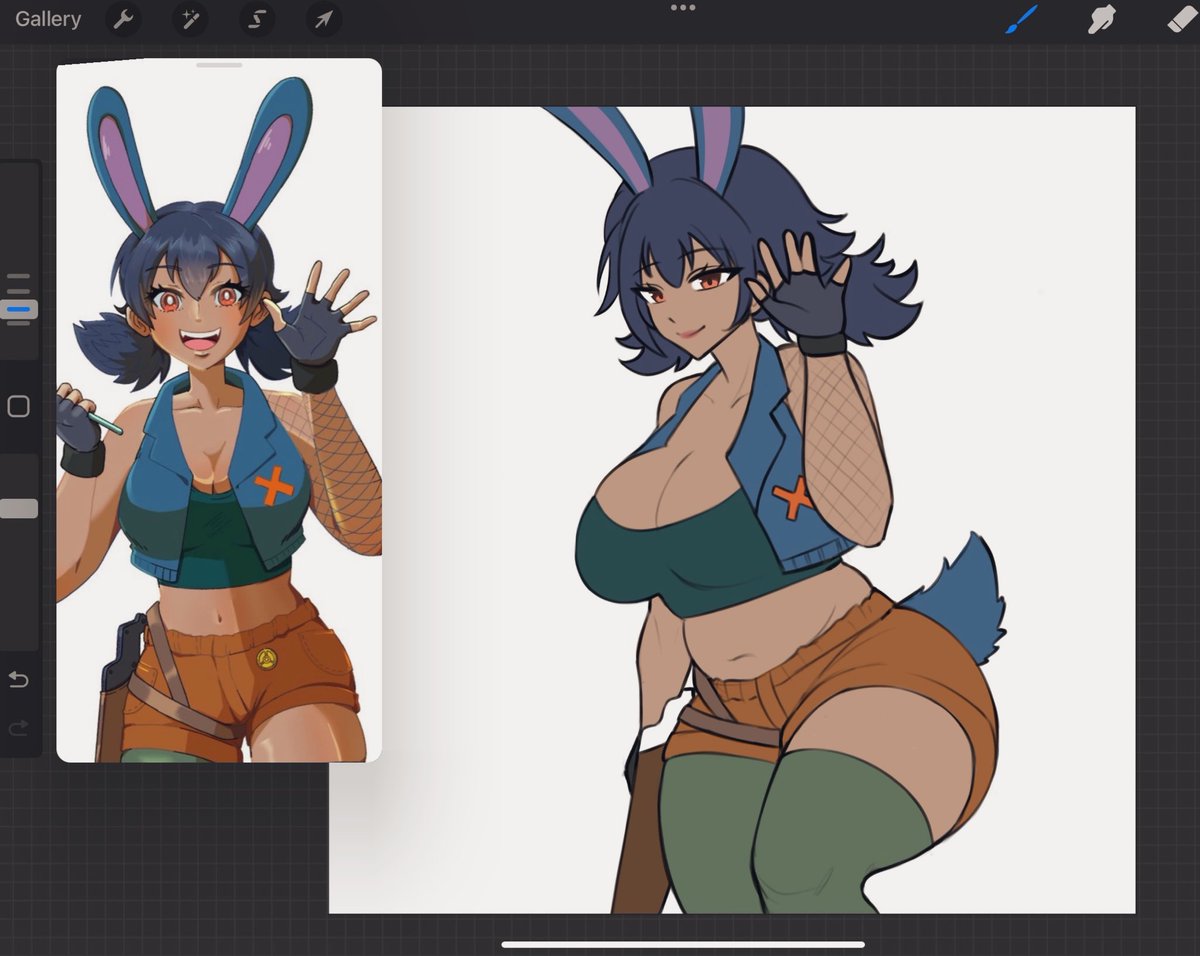Select the Eraser tool
This screenshot has height=956, width=1200.
[1181, 19]
